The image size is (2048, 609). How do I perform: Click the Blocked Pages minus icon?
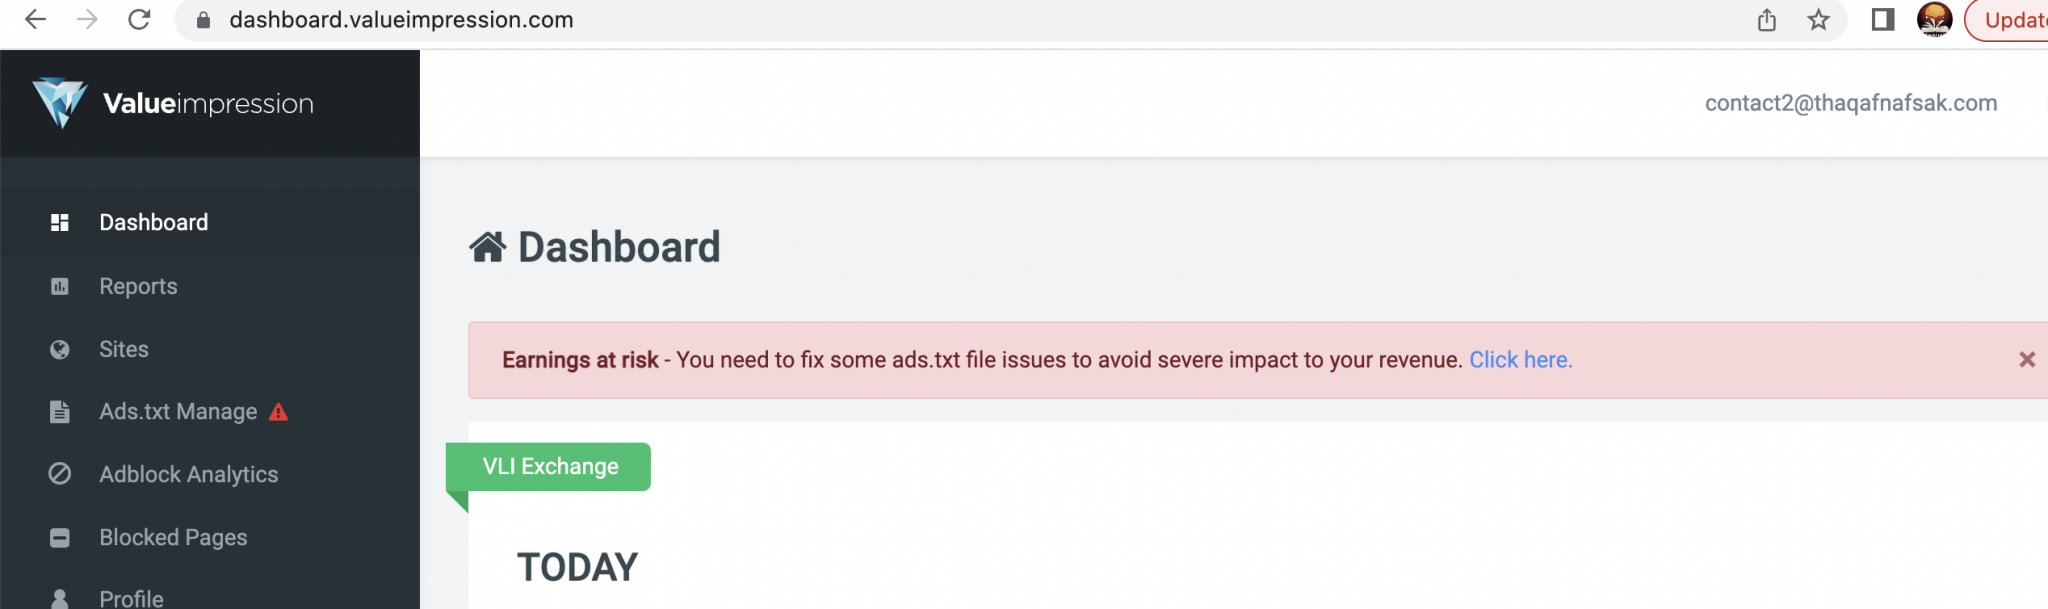point(60,538)
